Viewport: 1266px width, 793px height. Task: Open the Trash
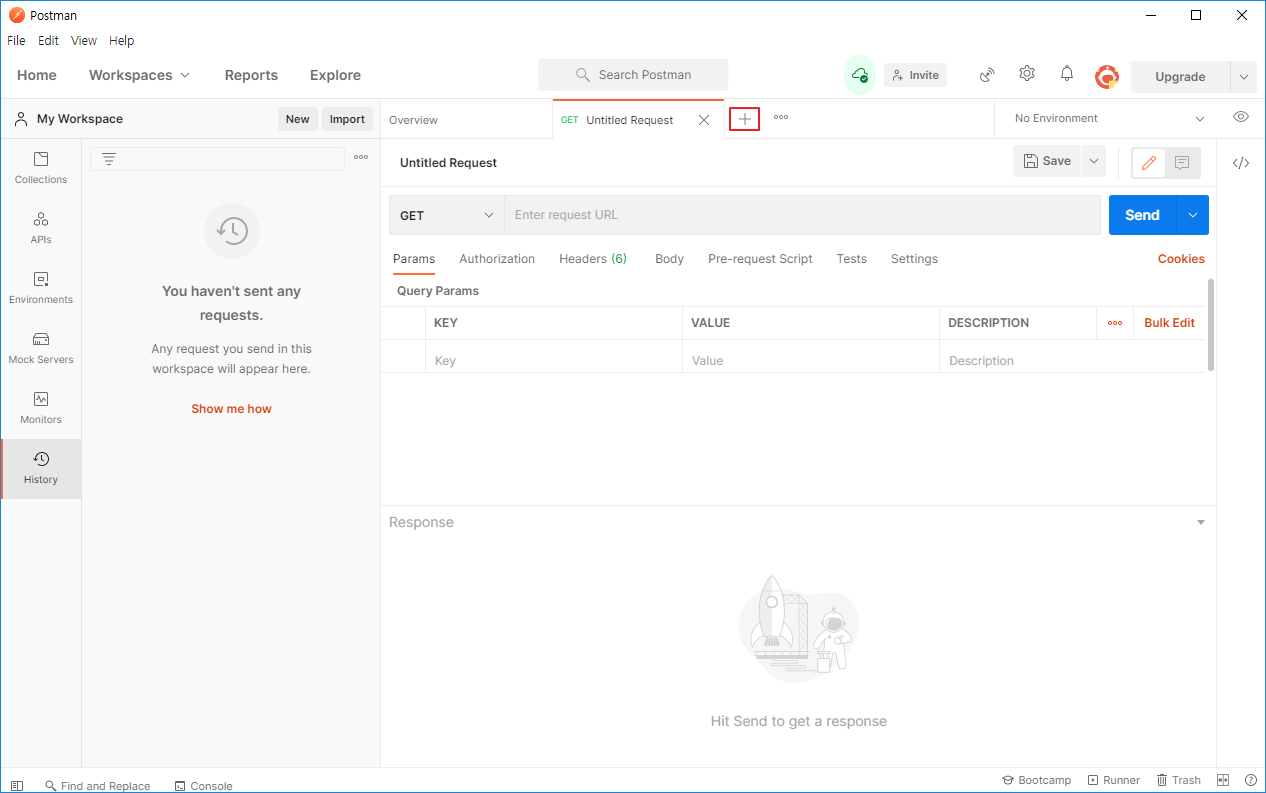click(x=1178, y=780)
